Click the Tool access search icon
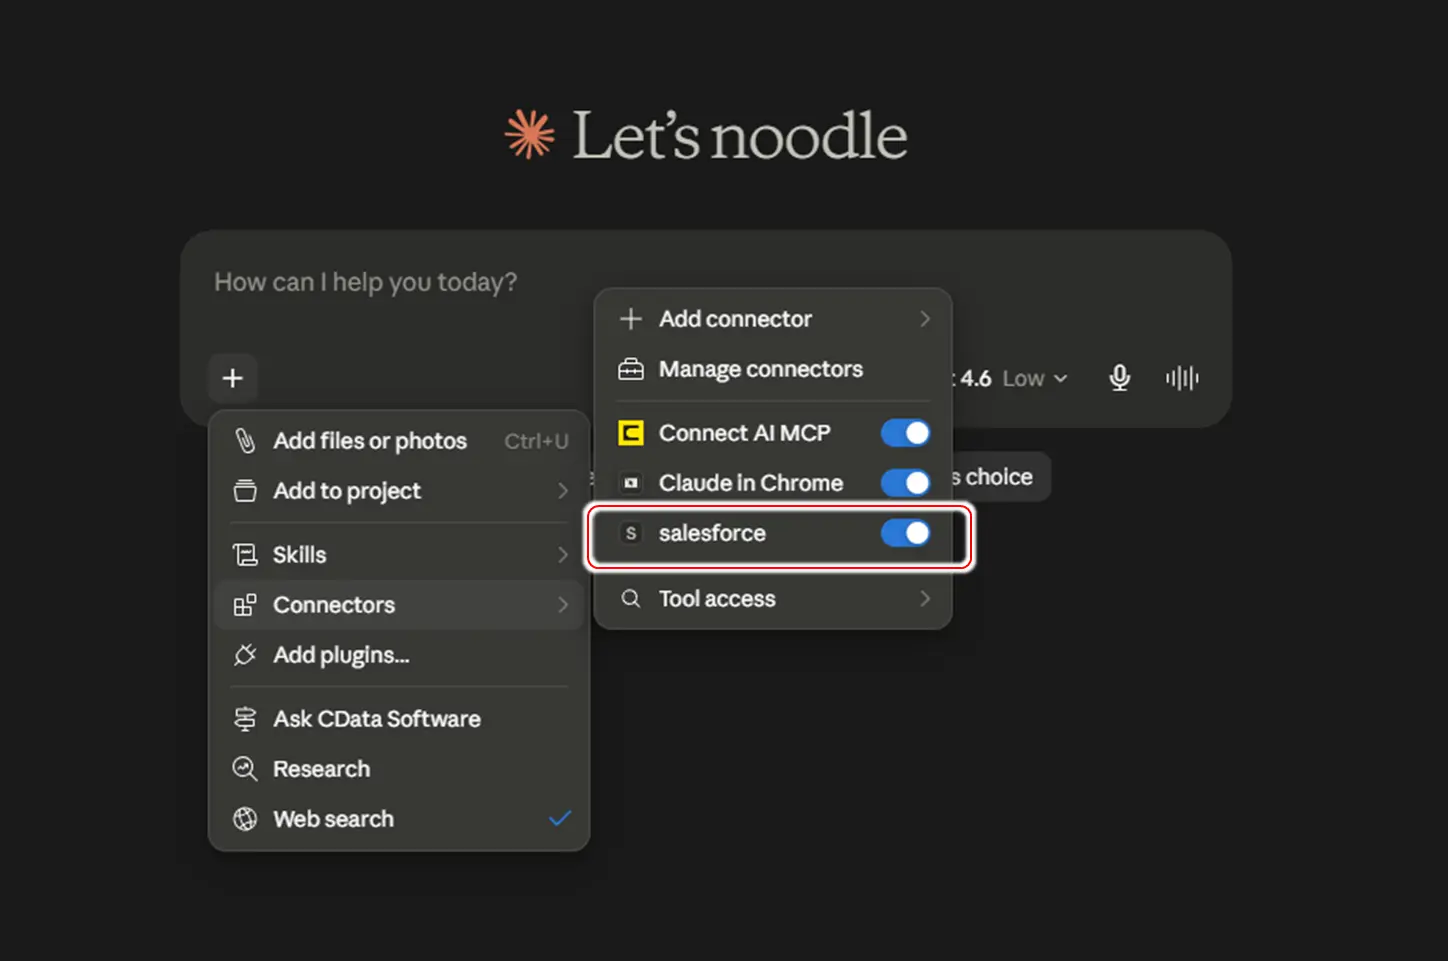 point(631,599)
